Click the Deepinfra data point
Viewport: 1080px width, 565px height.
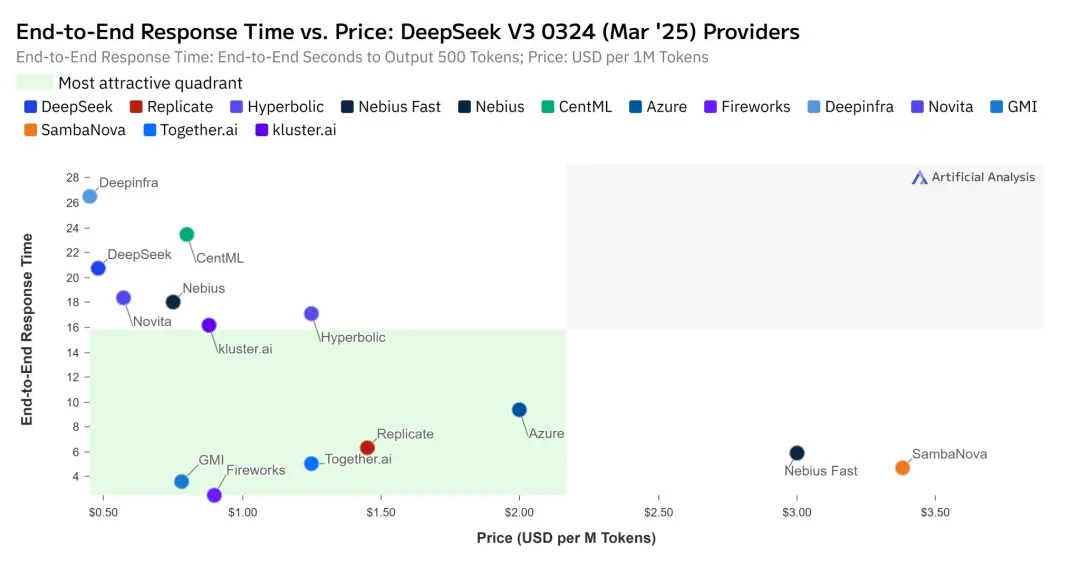(x=89, y=196)
